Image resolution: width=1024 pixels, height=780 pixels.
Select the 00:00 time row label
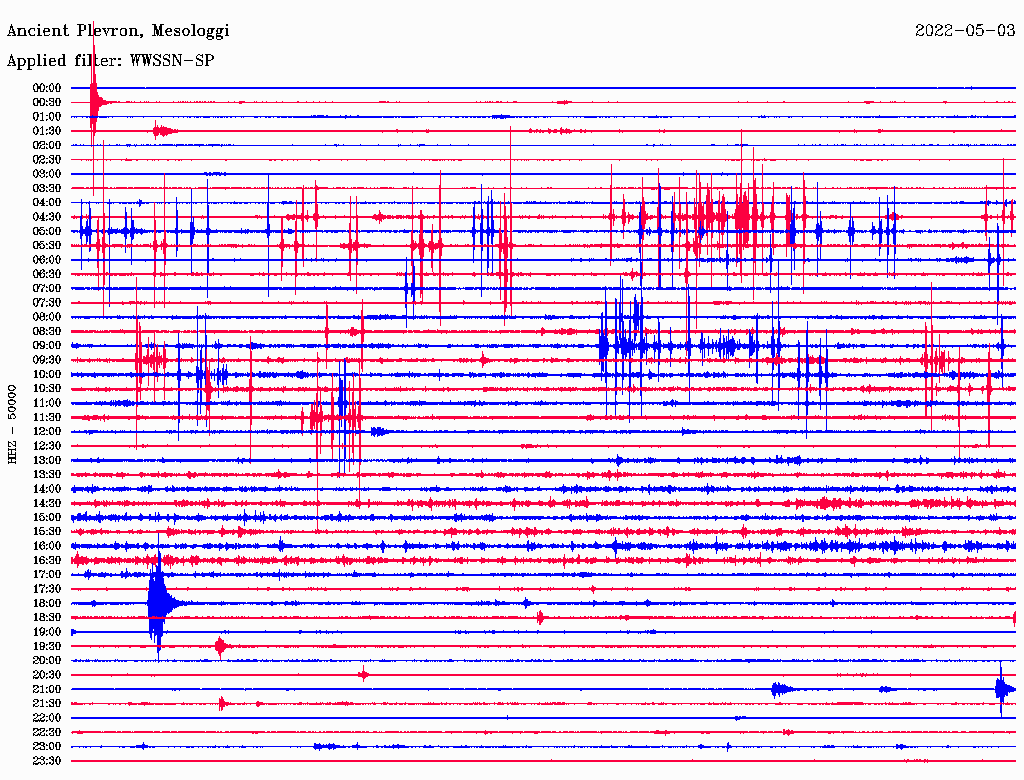tap(47, 88)
